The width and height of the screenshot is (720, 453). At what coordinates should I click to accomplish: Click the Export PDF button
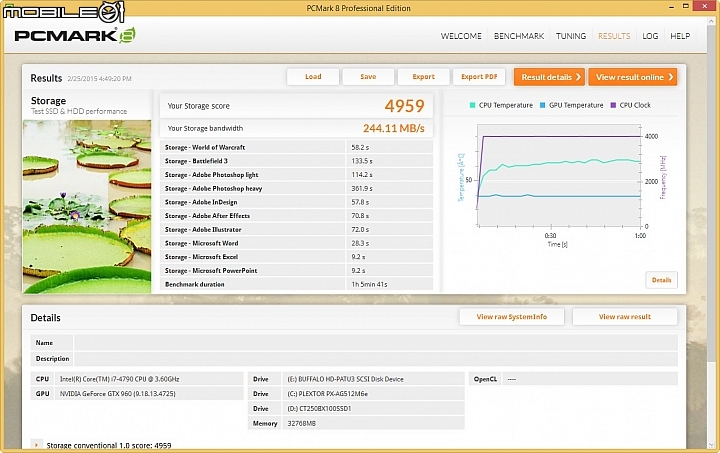479,77
